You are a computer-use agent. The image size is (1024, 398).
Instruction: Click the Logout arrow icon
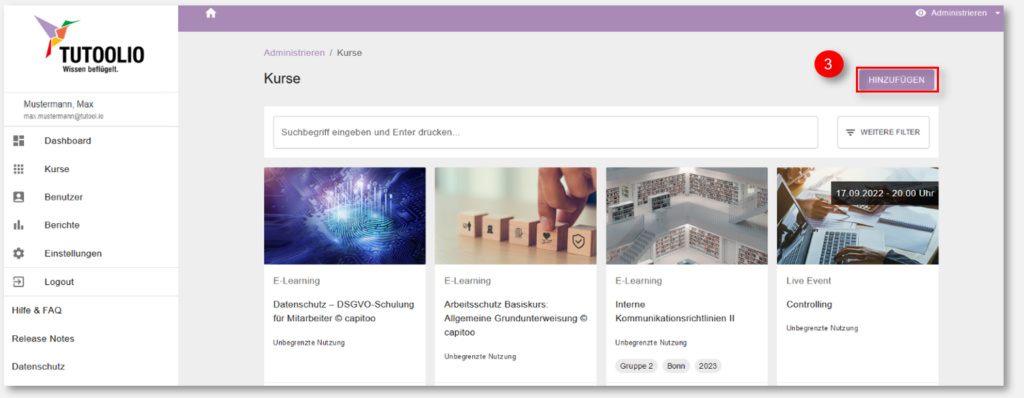pos(18,282)
